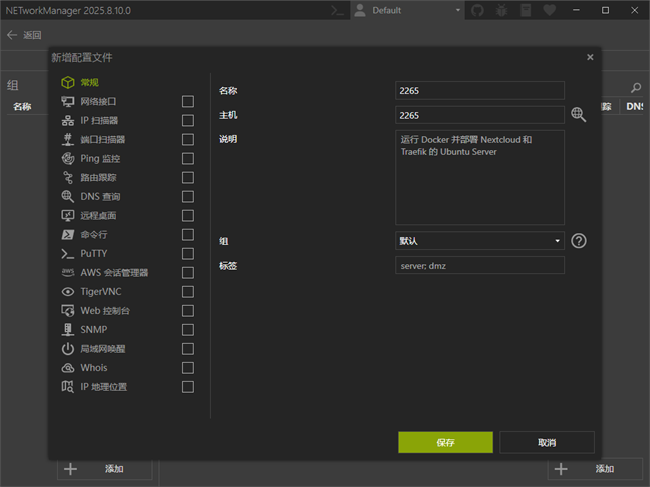Click the help question mark next to 组
The width and height of the screenshot is (650, 487).
(578, 241)
